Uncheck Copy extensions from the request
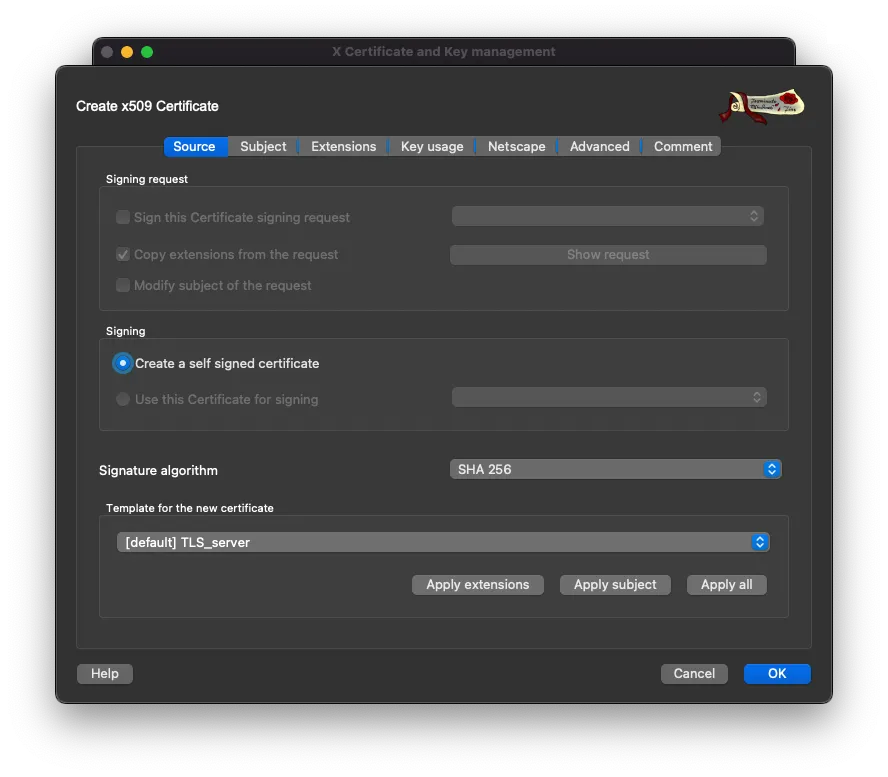Image resolution: width=888 pixels, height=777 pixels. pos(122,254)
